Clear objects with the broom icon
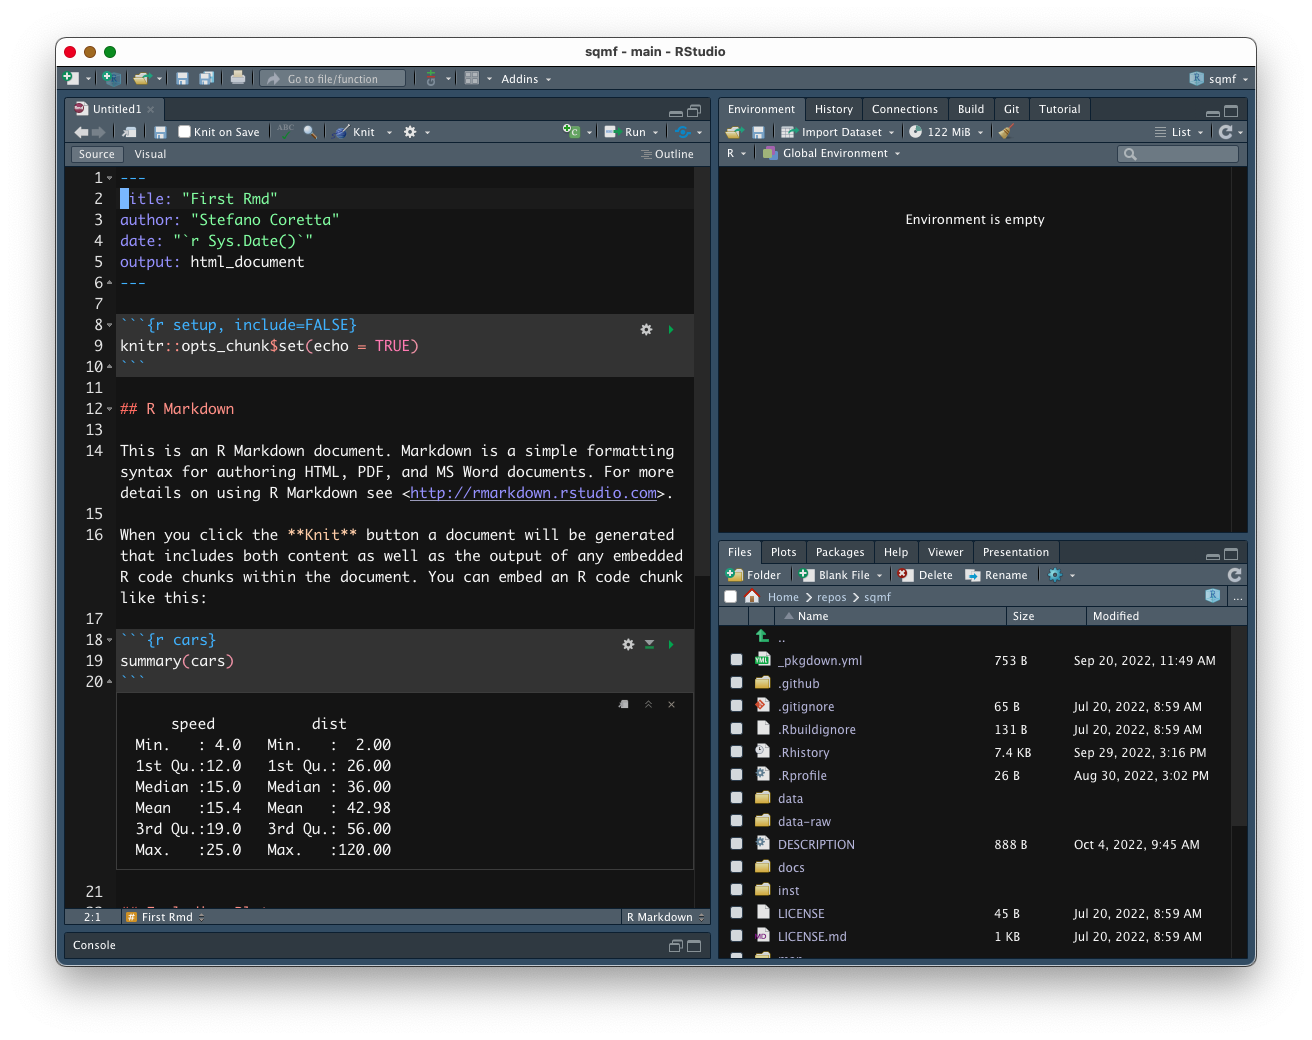Image resolution: width=1312 pixels, height=1040 pixels. pos(1006,131)
